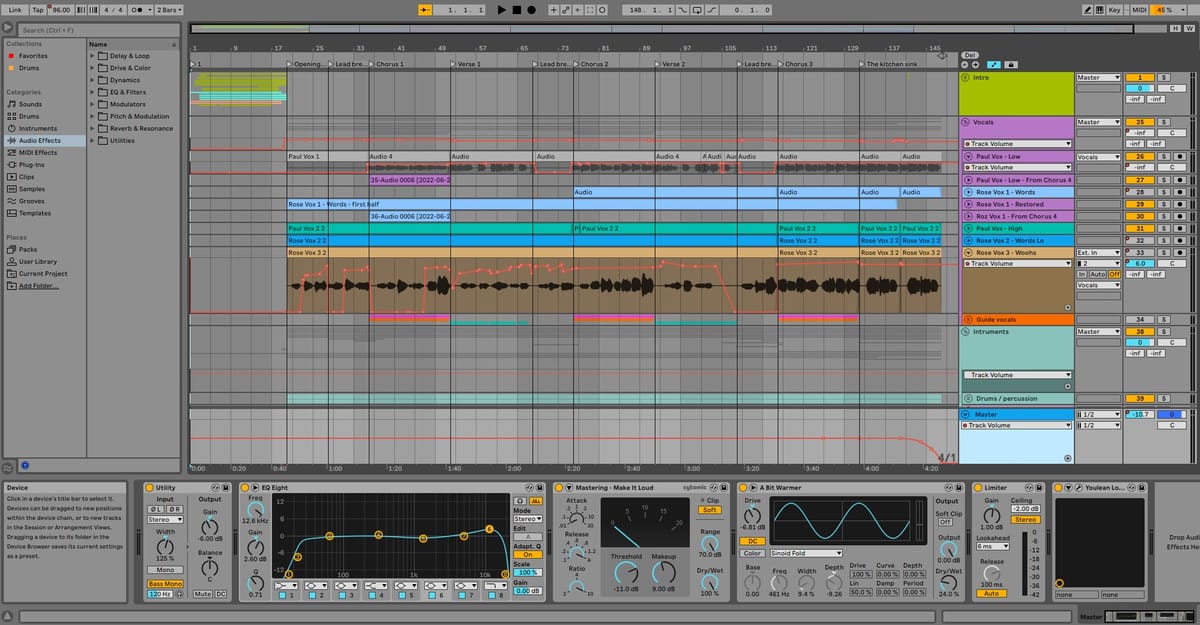Jump to Next Locator arrow
The image size is (1200, 625).
(x=977, y=65)
